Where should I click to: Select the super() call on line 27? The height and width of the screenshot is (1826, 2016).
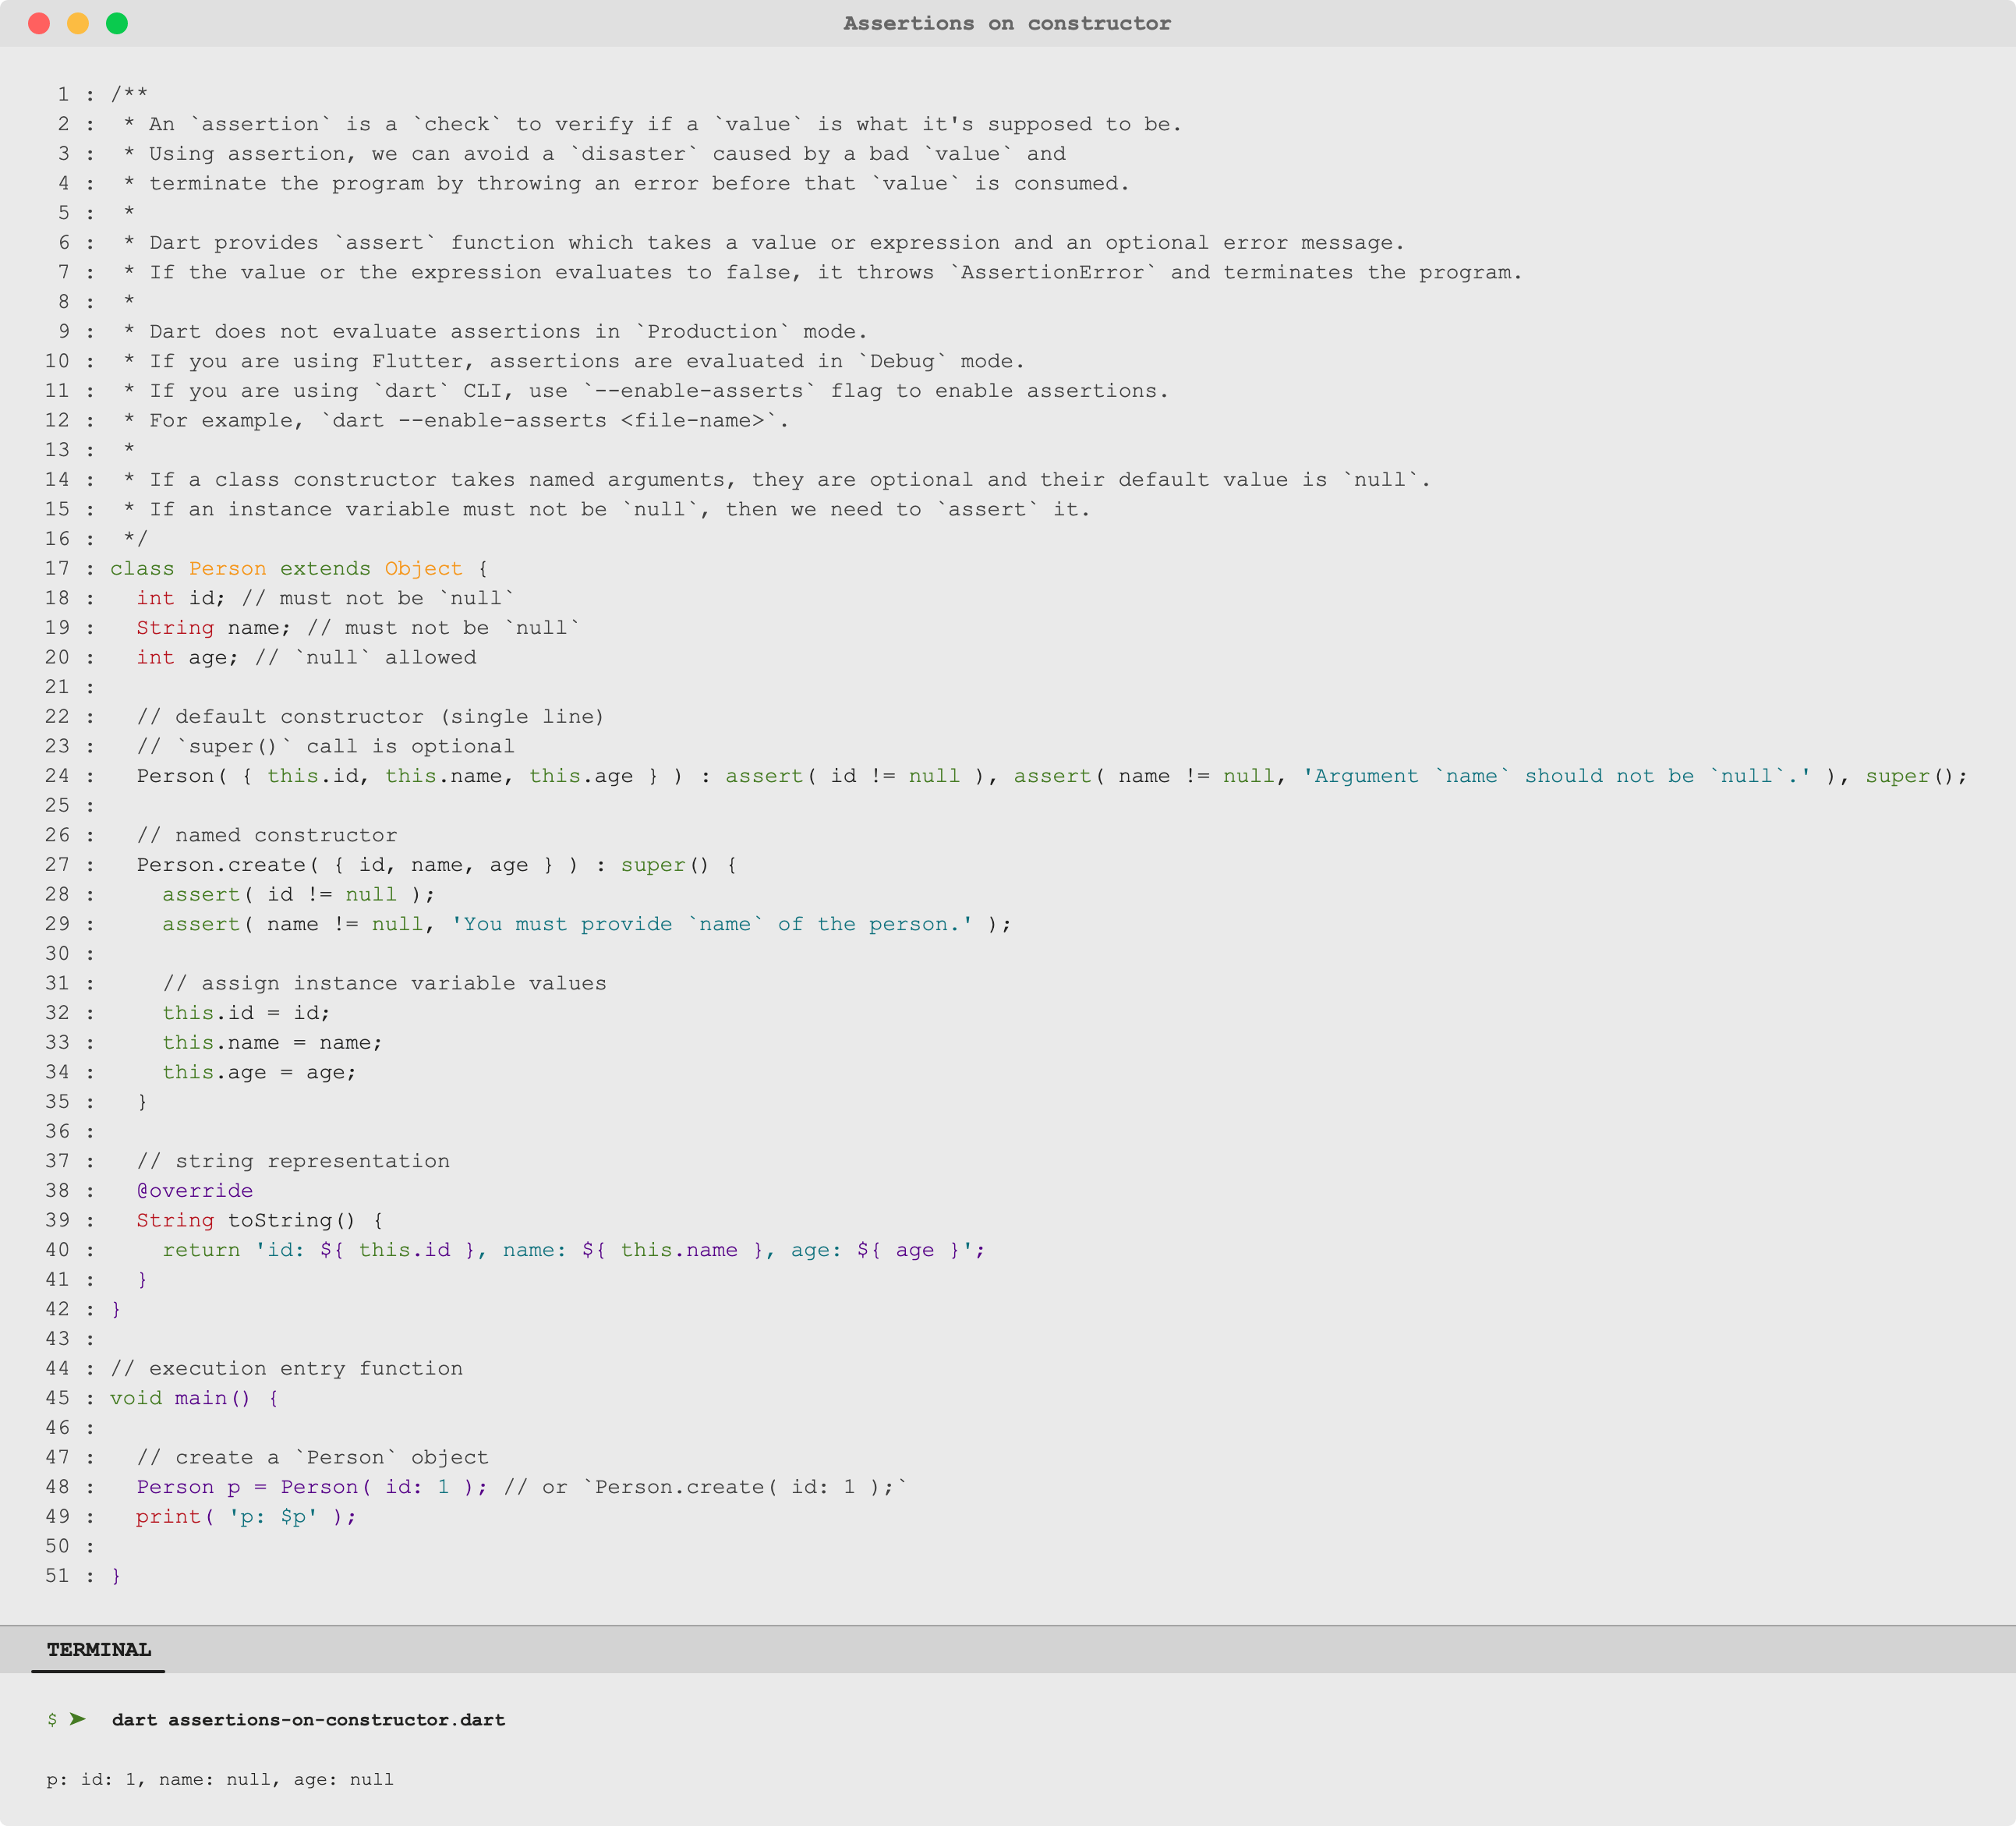coord(661,864)
